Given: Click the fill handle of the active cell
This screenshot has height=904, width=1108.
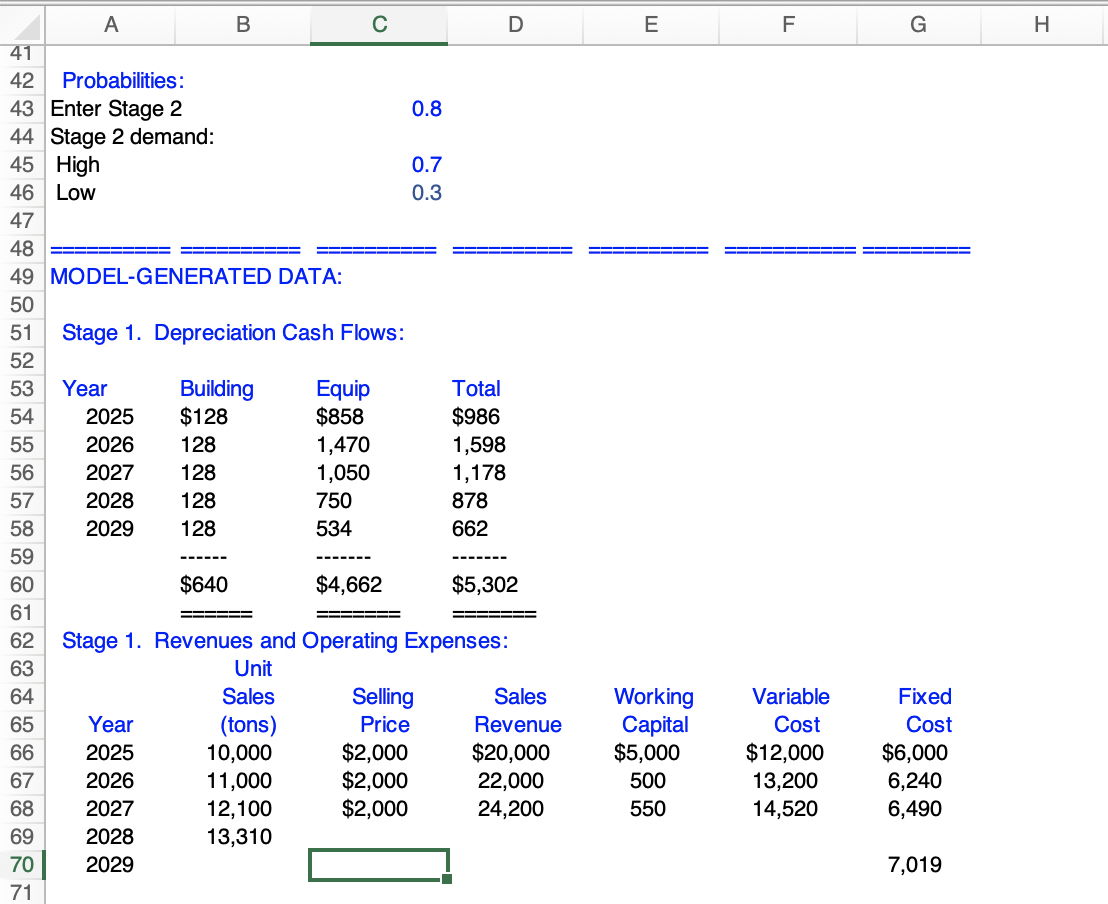Looking at the screenshot, I should coord(447,877).
